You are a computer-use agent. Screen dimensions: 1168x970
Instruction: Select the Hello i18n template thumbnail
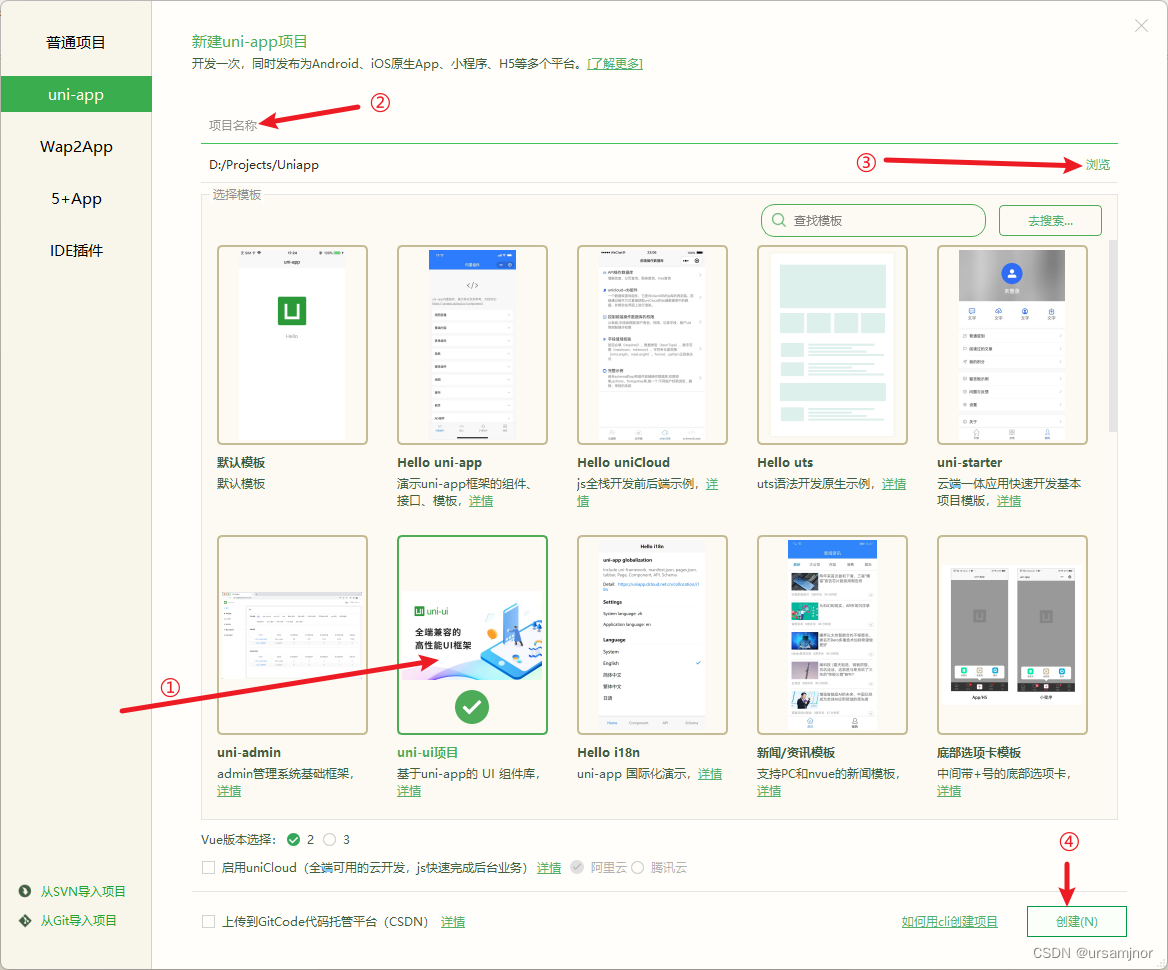click(652, 635)
